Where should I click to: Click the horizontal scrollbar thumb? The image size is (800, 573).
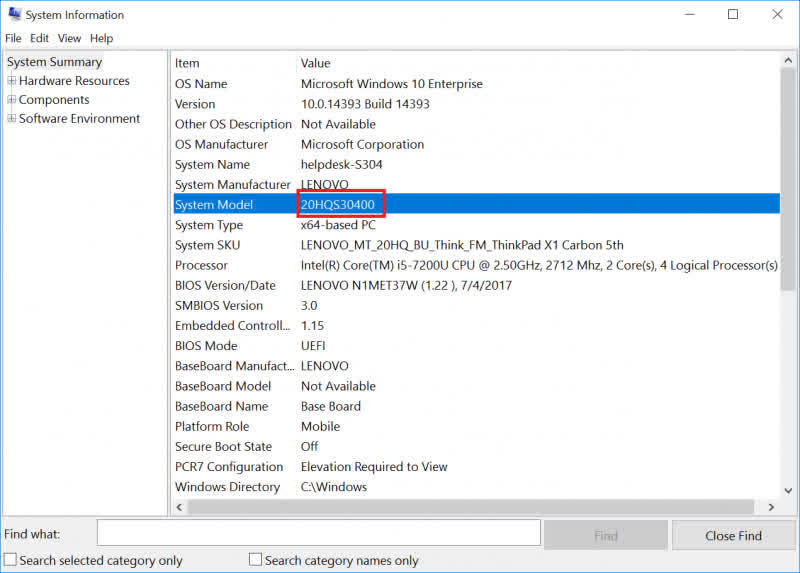tap(470, 507)
